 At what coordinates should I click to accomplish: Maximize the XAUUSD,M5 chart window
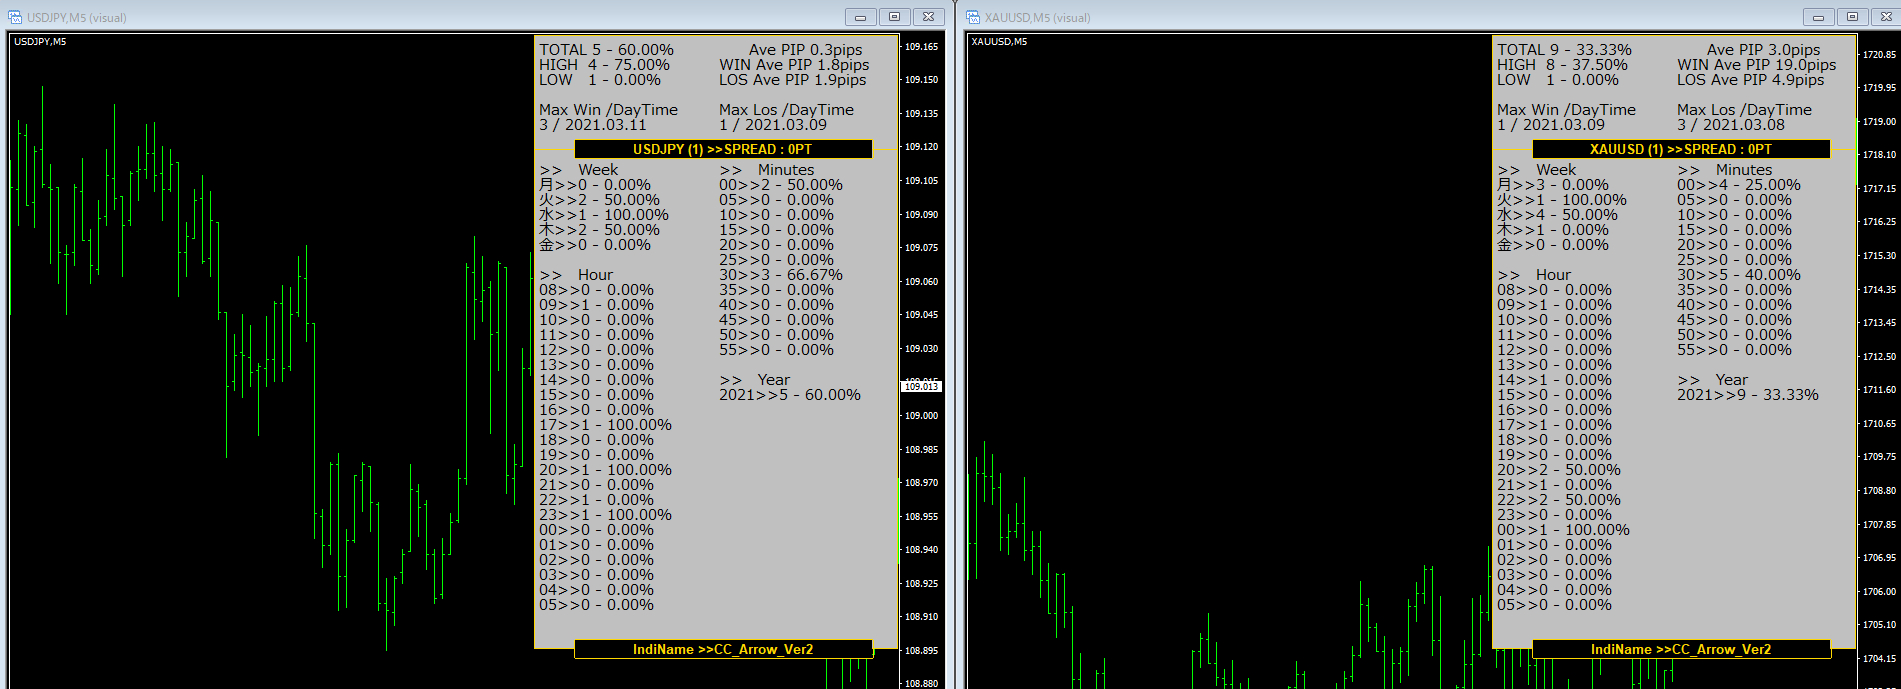click(x=1852, y=17)
